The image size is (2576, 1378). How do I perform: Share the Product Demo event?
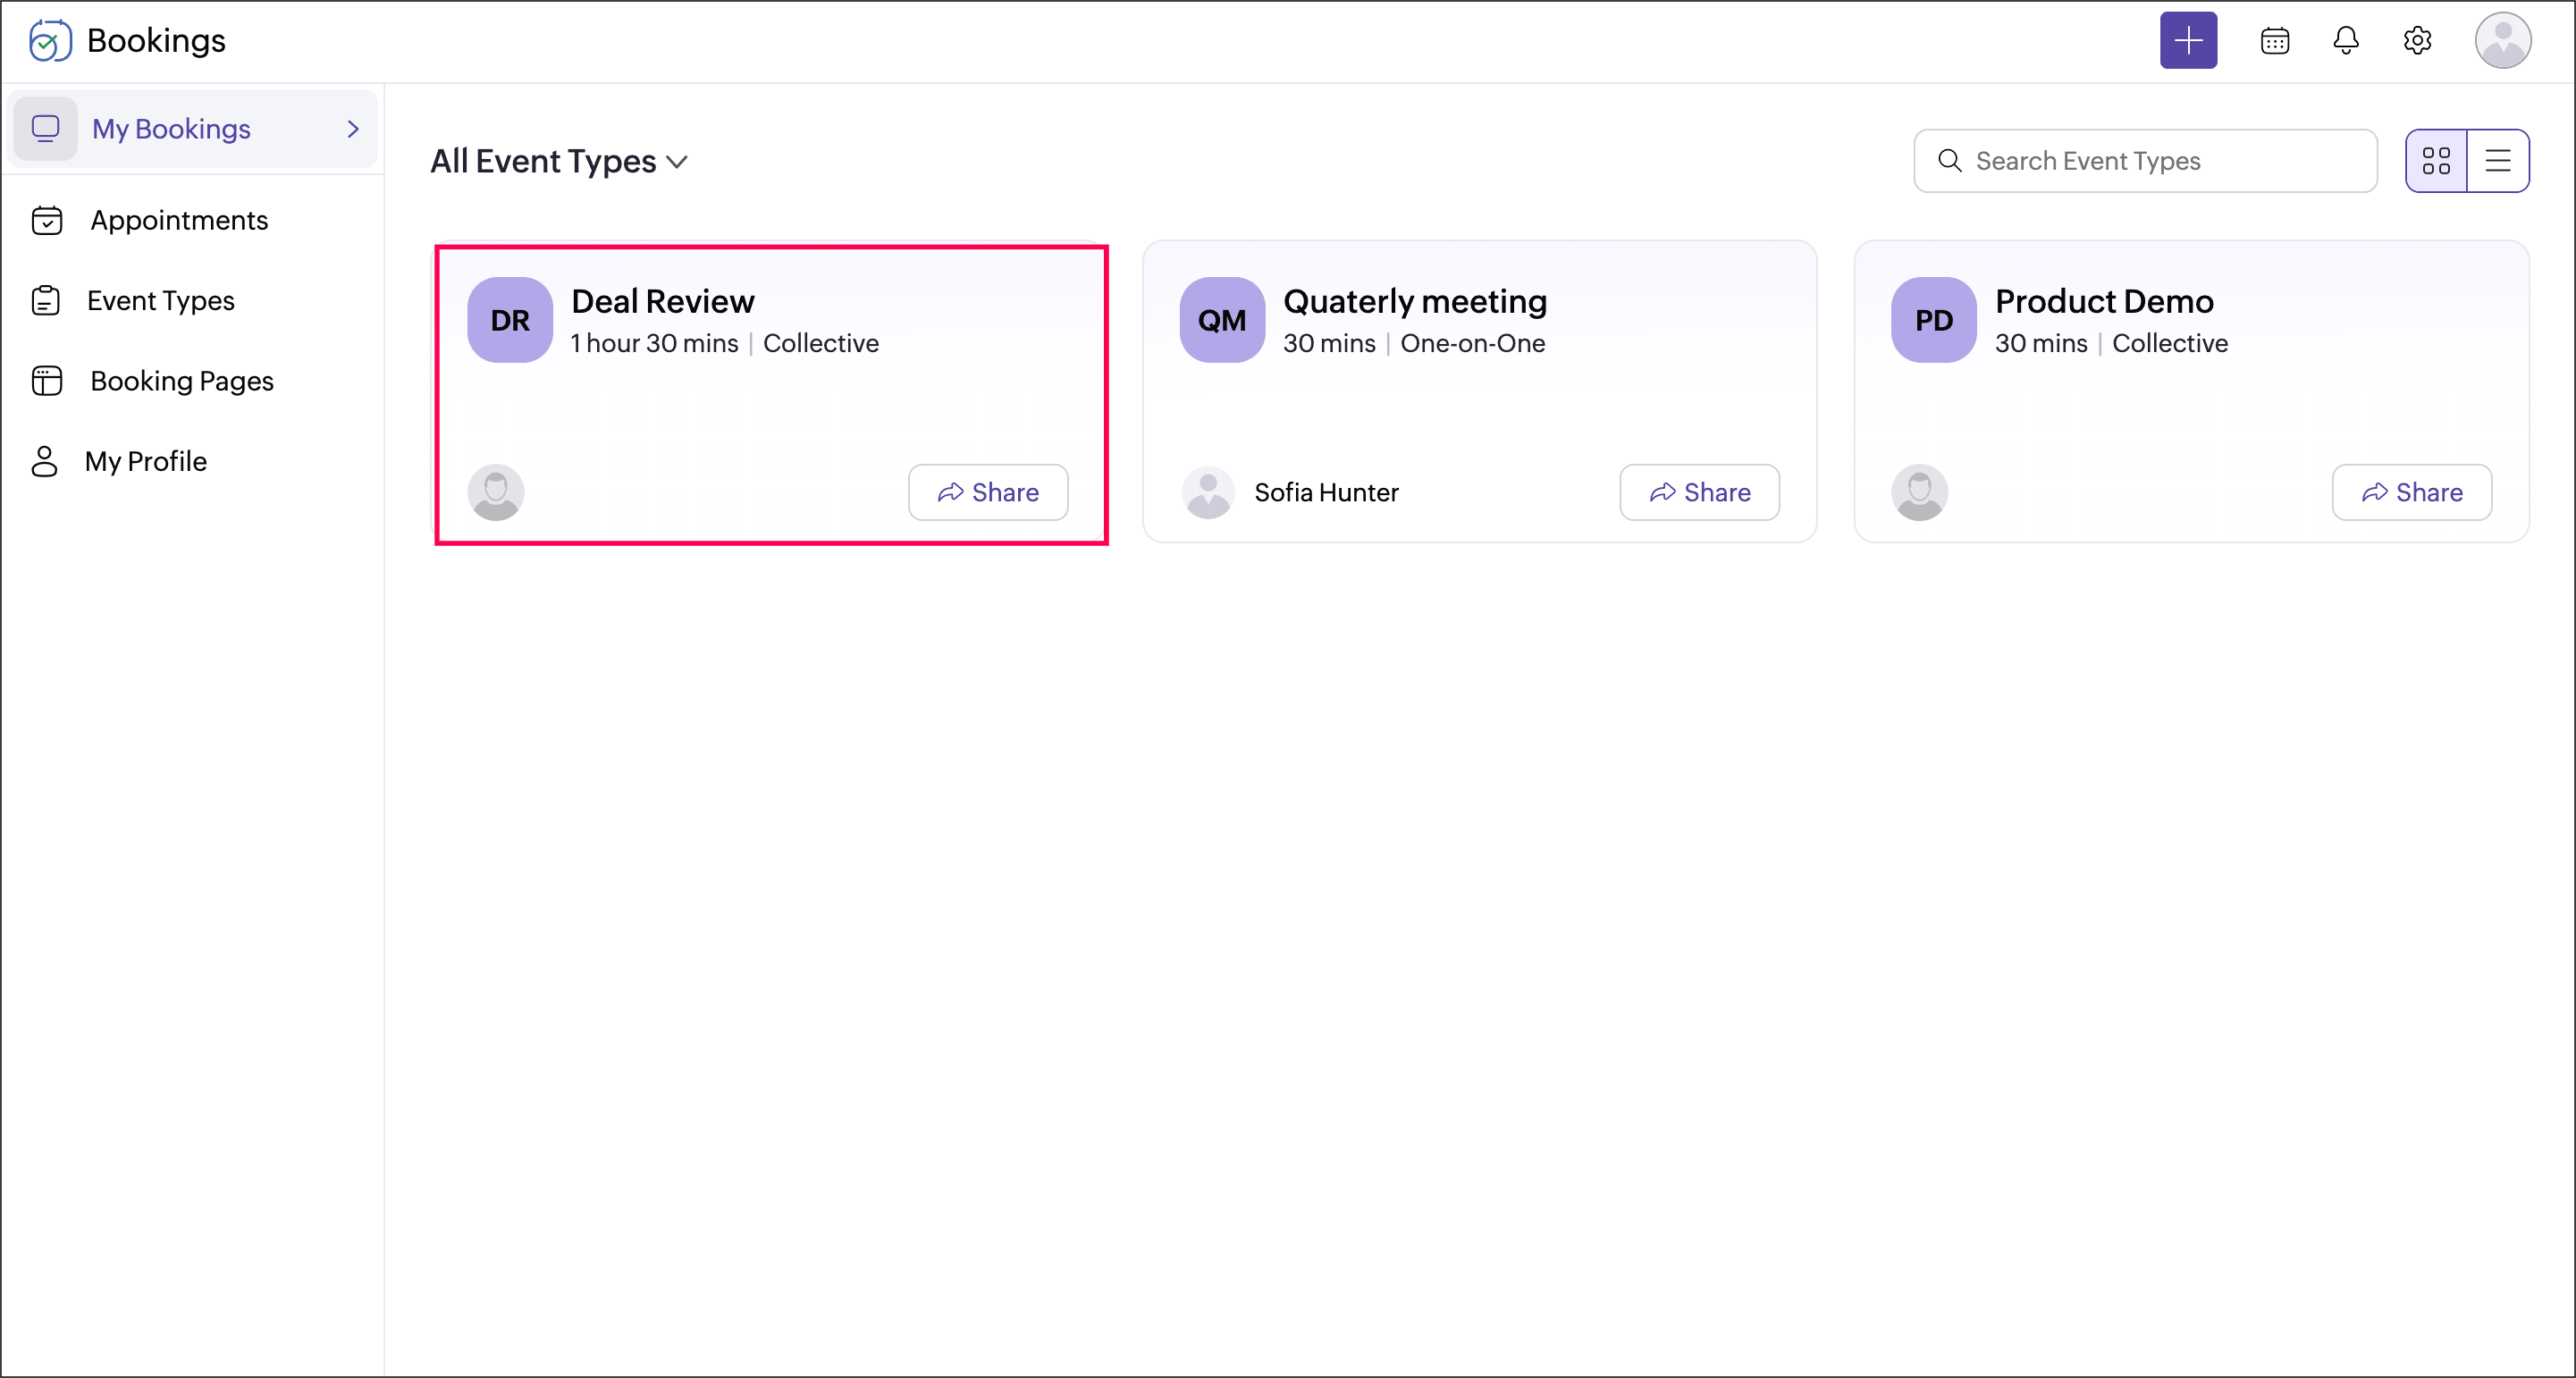pos(2411,492)
